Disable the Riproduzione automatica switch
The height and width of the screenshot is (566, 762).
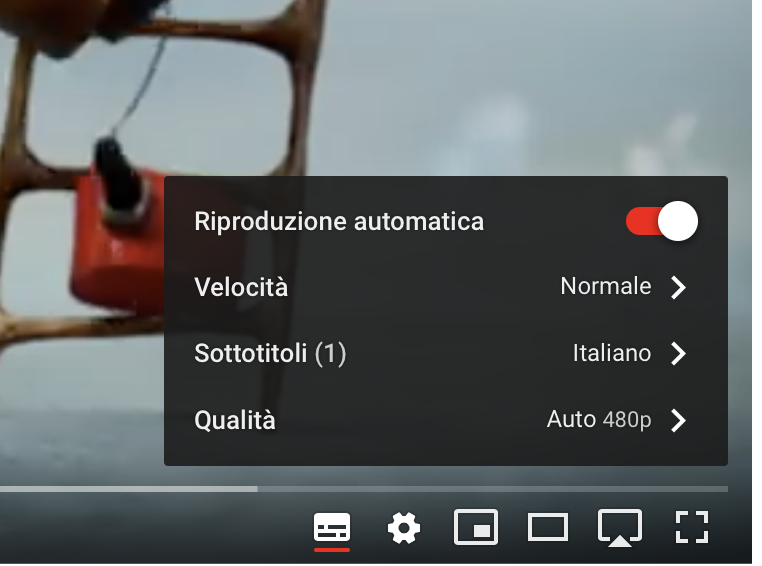pos(662,221)
